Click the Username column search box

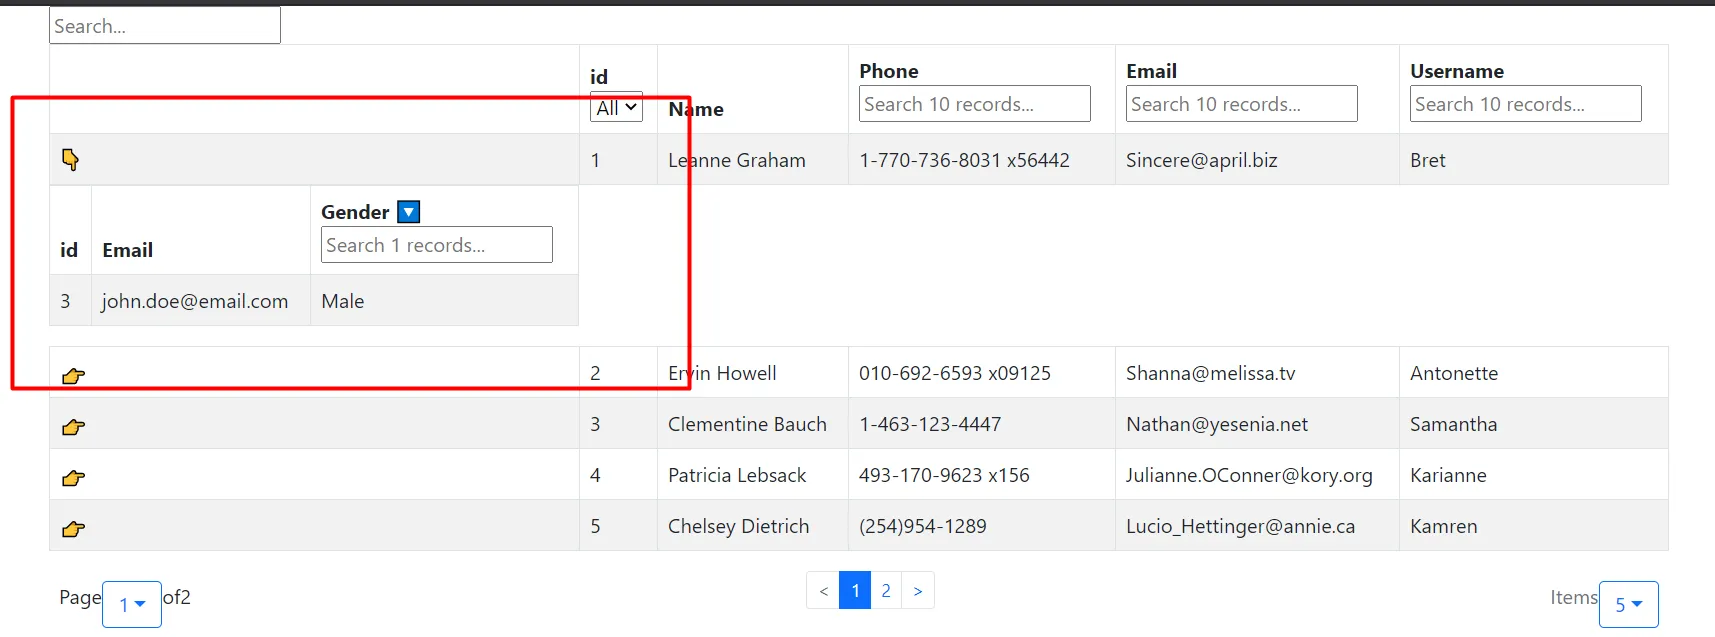click(x=1525, y=104)
